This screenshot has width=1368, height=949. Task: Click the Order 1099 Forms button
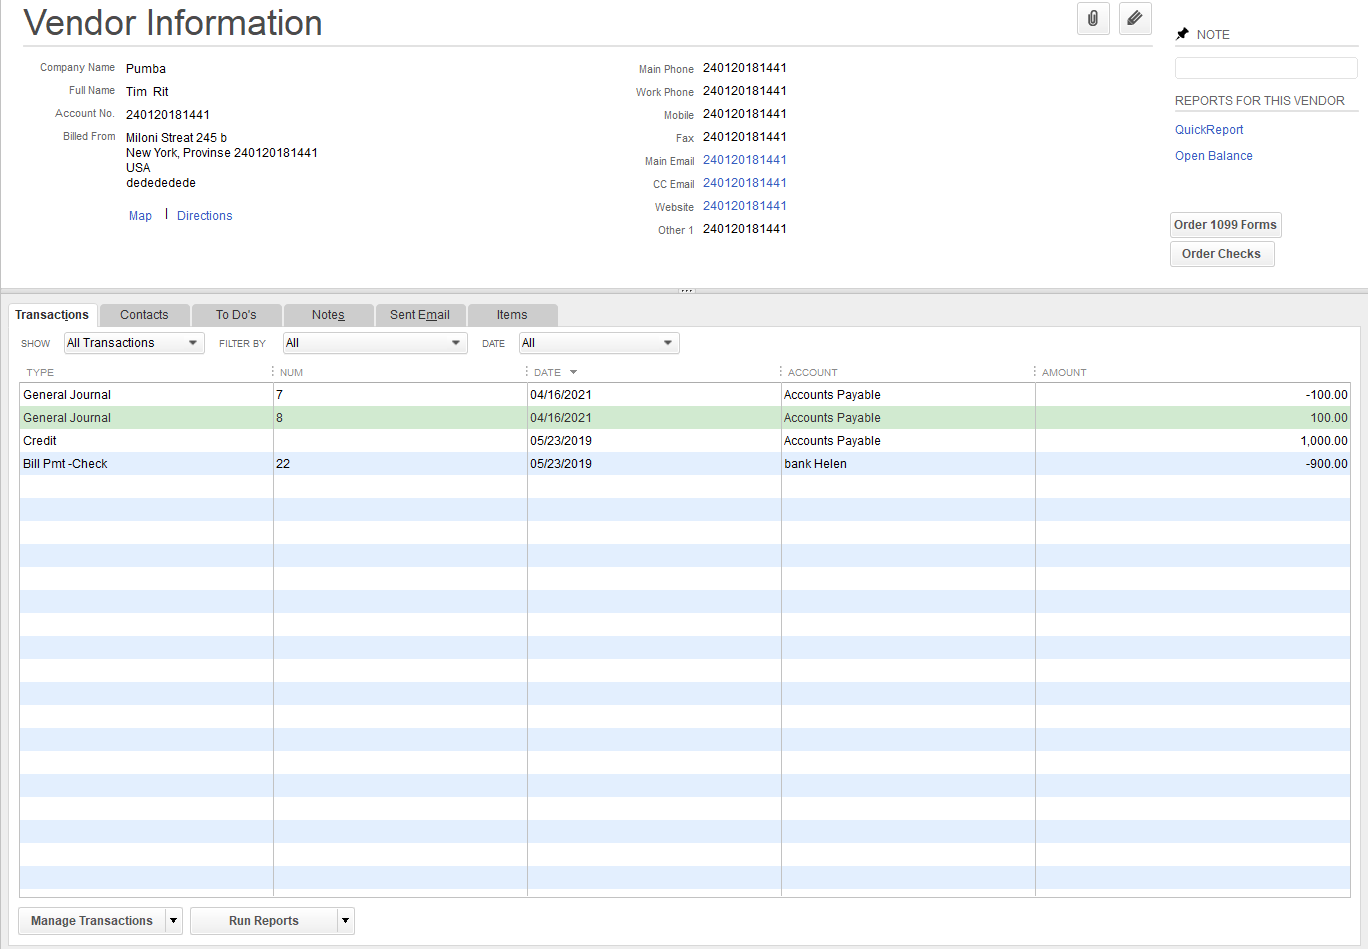click(1225, 225)
